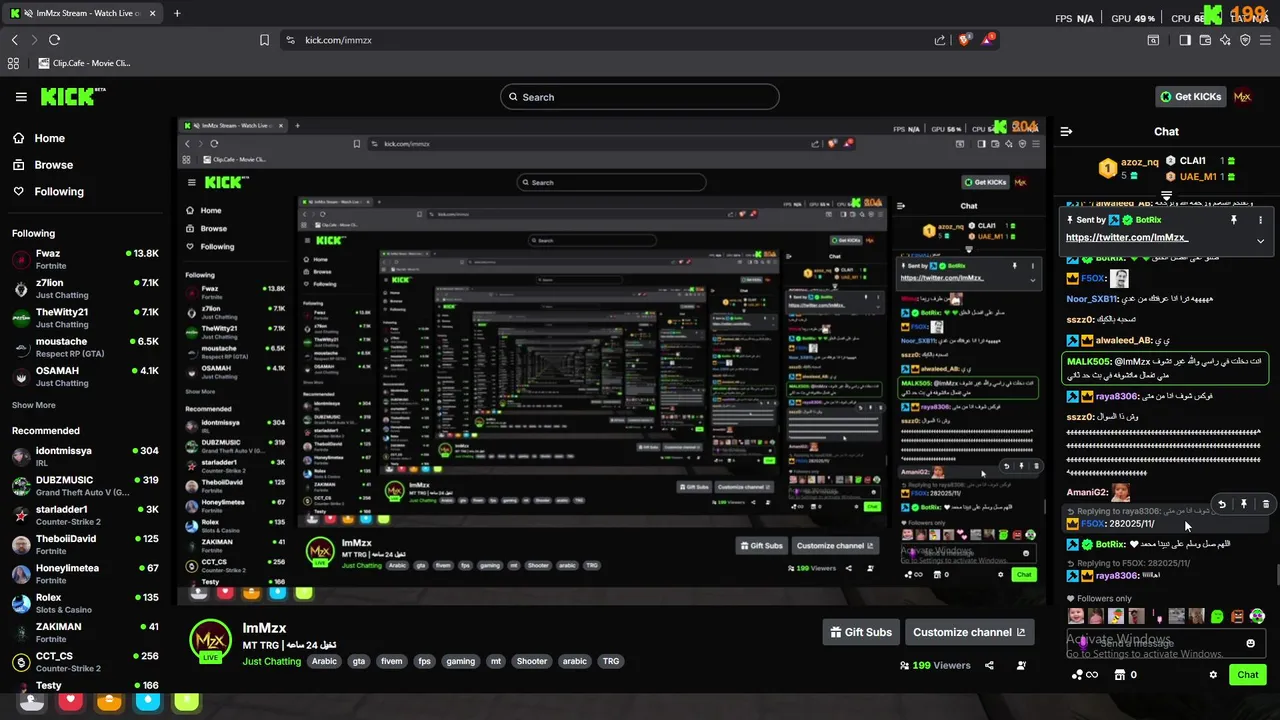Bookmark this page icon in address bar

tap(264, 40)
